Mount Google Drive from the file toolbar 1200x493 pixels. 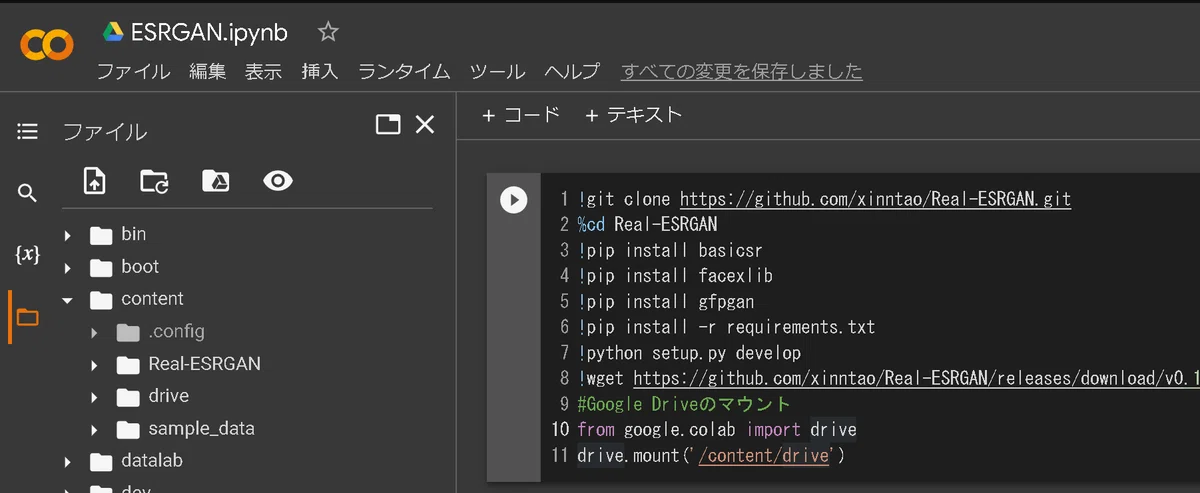click(216, 181)
